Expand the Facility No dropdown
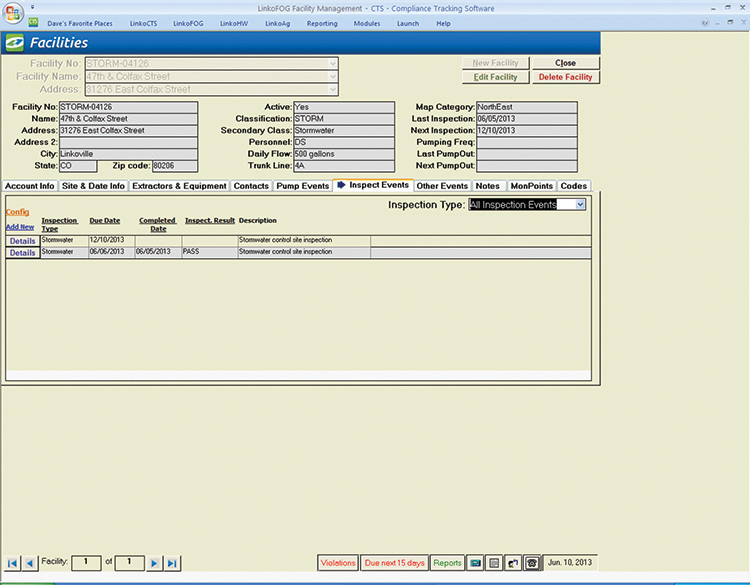 click(333, 63)
